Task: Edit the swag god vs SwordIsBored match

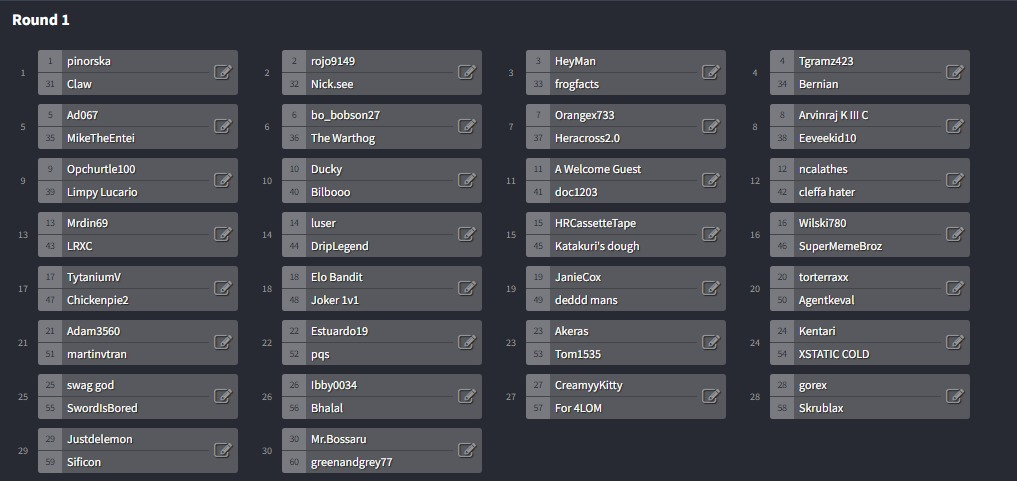Action: [223, 396]
